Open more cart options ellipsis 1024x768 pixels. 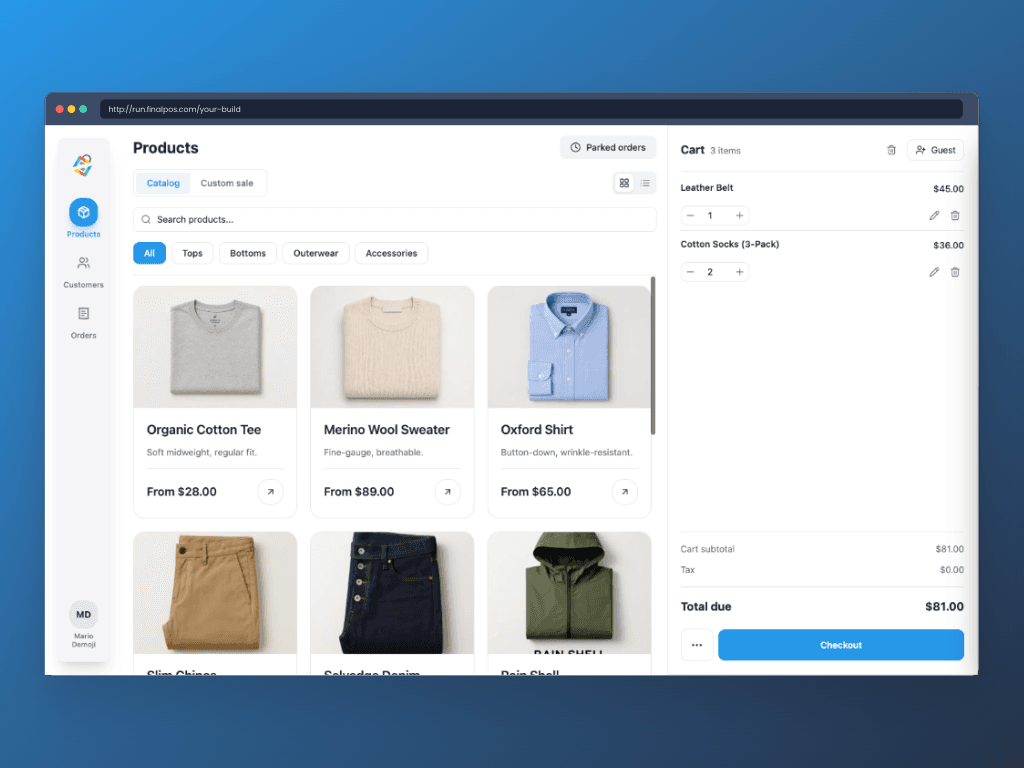[x=697, y=645]
